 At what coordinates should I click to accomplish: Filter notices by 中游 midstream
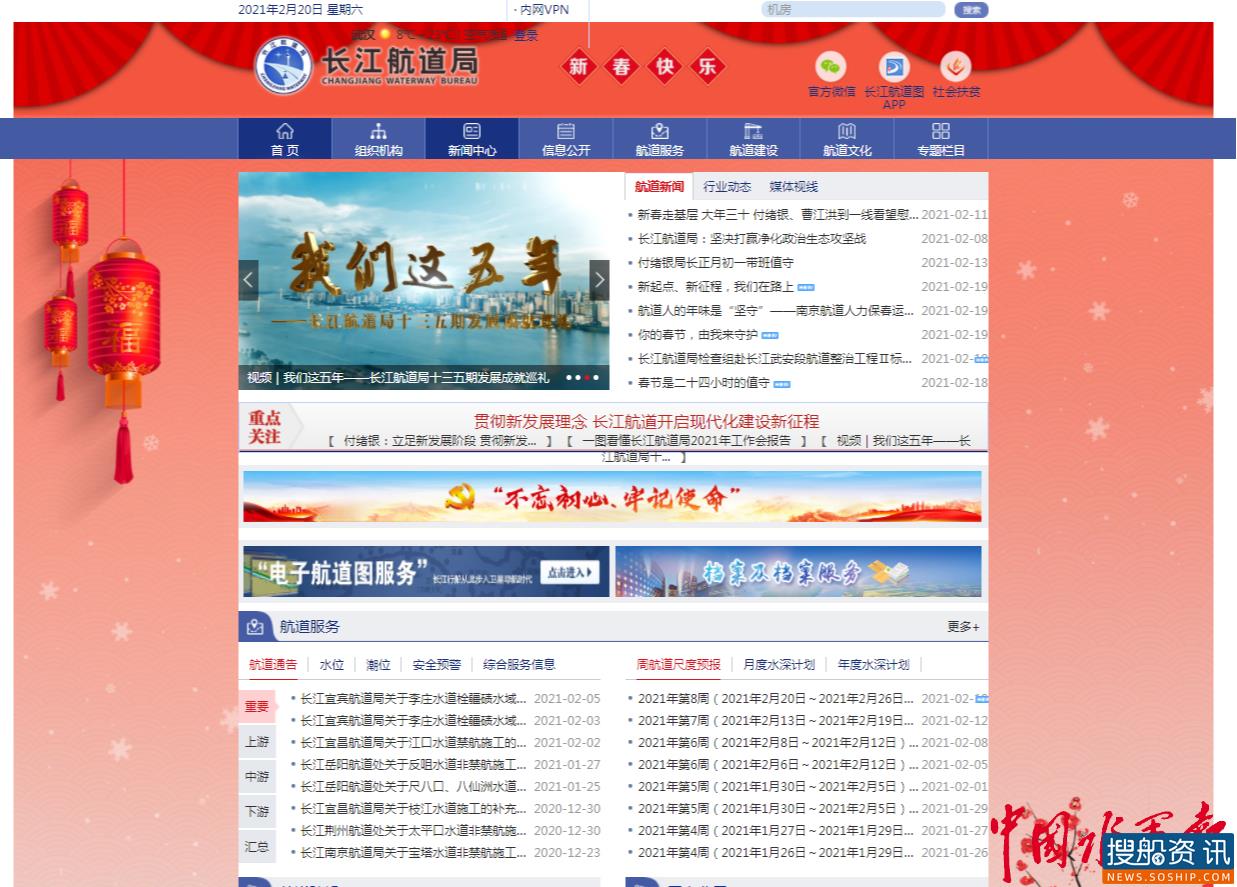pos(257,777)
